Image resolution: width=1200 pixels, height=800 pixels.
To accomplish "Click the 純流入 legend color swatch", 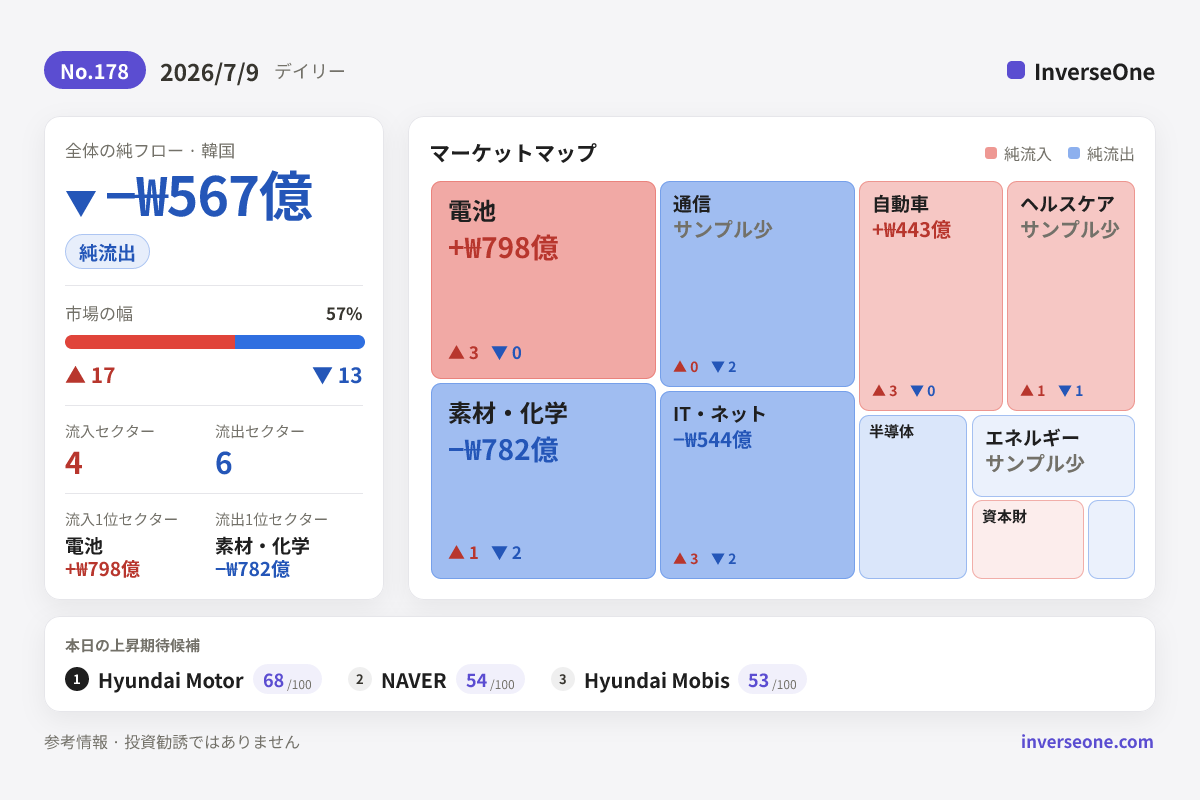I will [991, 153].
